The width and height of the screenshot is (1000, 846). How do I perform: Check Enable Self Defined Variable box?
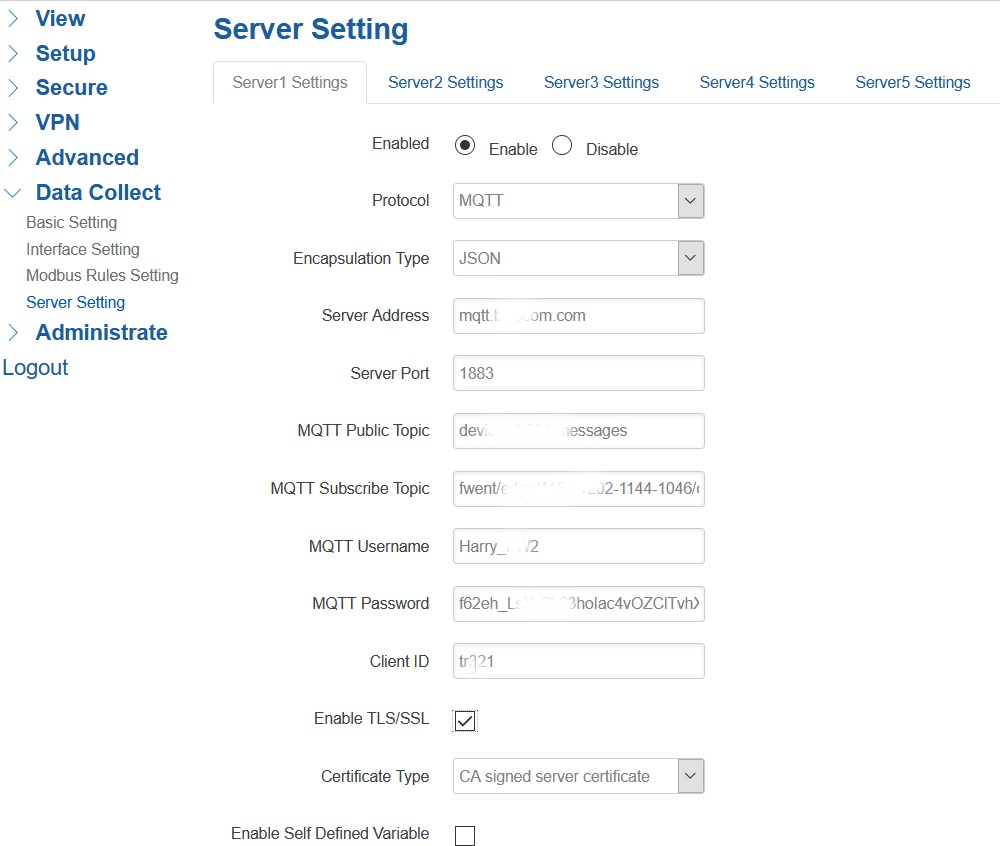pyautogui.click(x=464, y=835)
